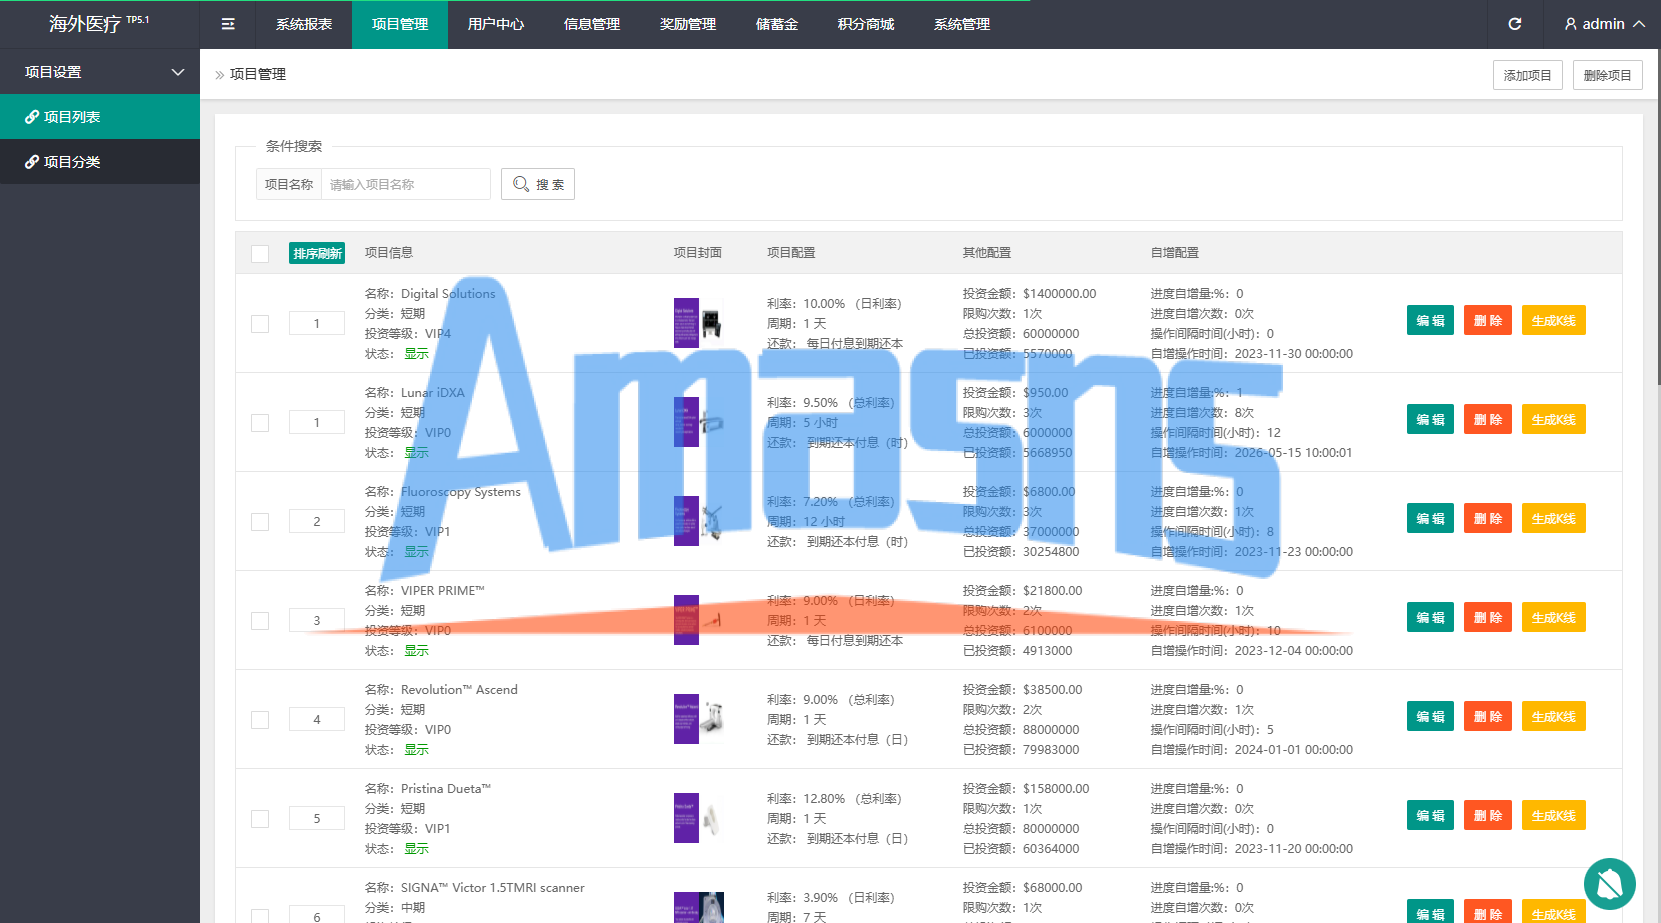Click the sort order field of Fluoroscopy Systems
Screen dimensions: 1661x923
tap(317, 521)
